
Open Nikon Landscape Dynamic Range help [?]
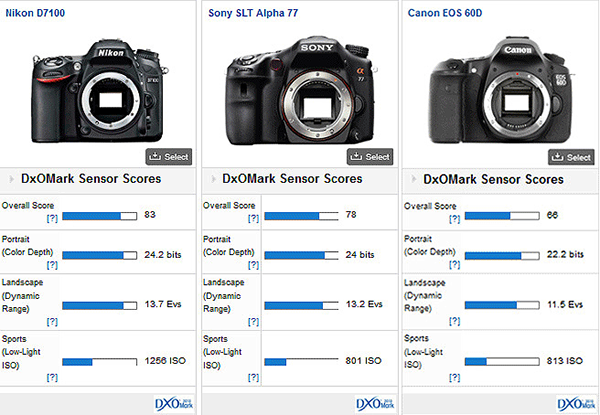point(52,322)
